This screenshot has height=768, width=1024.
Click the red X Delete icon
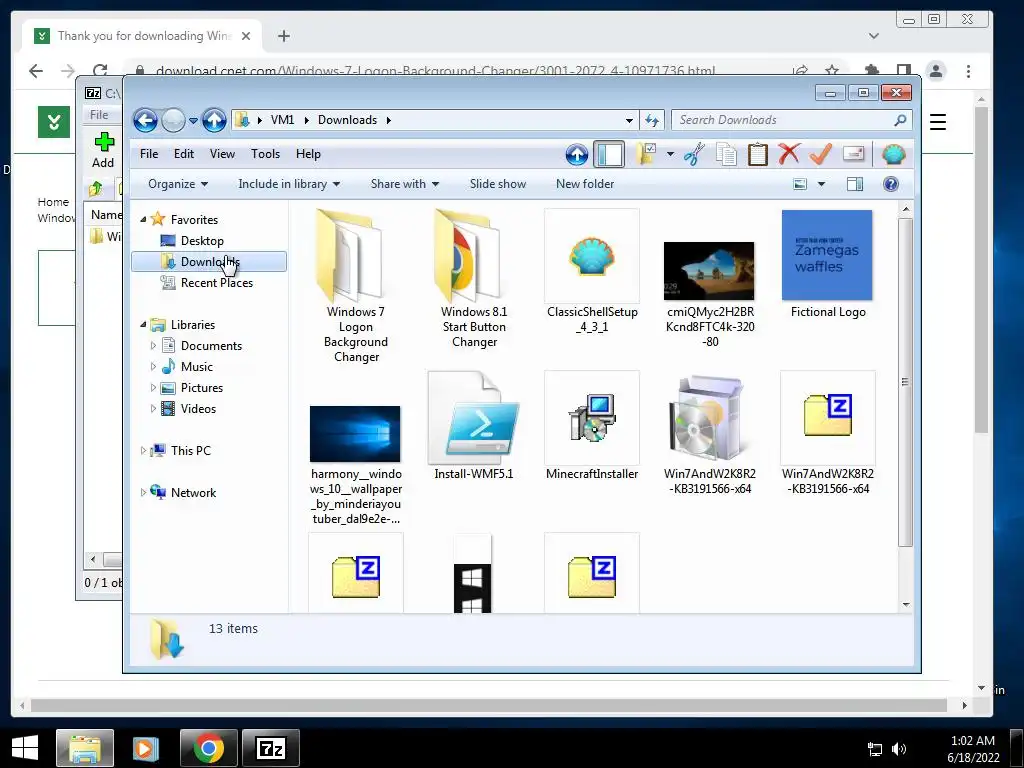coord(789,154)
